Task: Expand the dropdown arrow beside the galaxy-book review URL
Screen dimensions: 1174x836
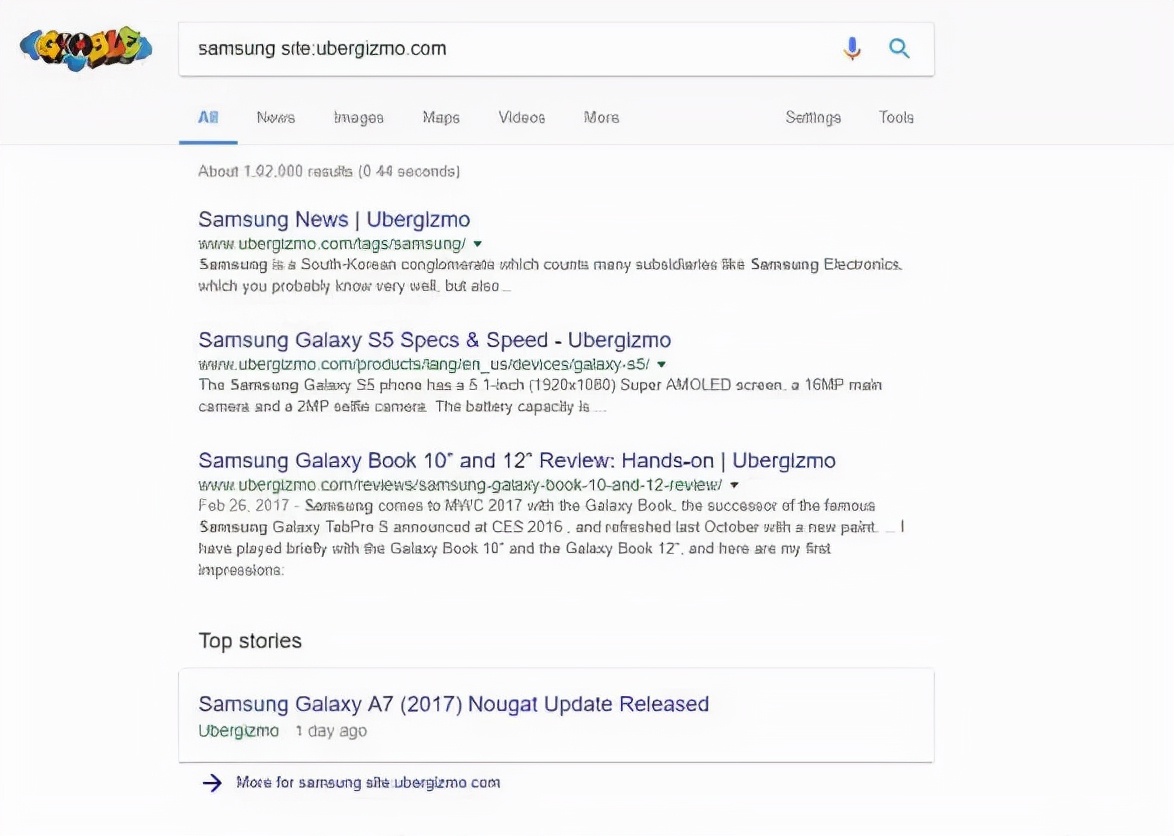Action: pyautogui.click(x=734, y=485)
